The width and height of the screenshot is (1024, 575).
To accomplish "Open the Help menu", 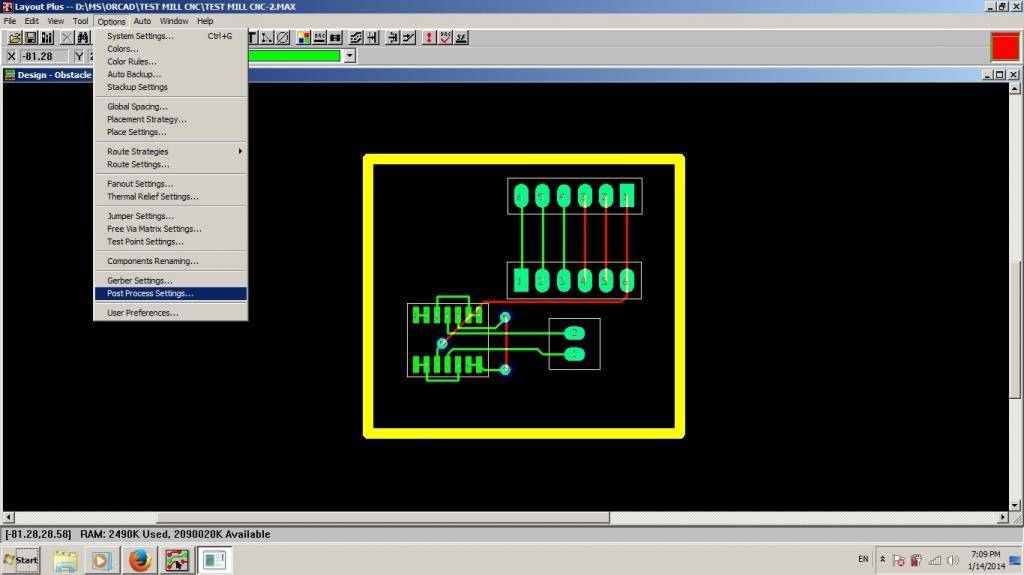I will point(205,21).
